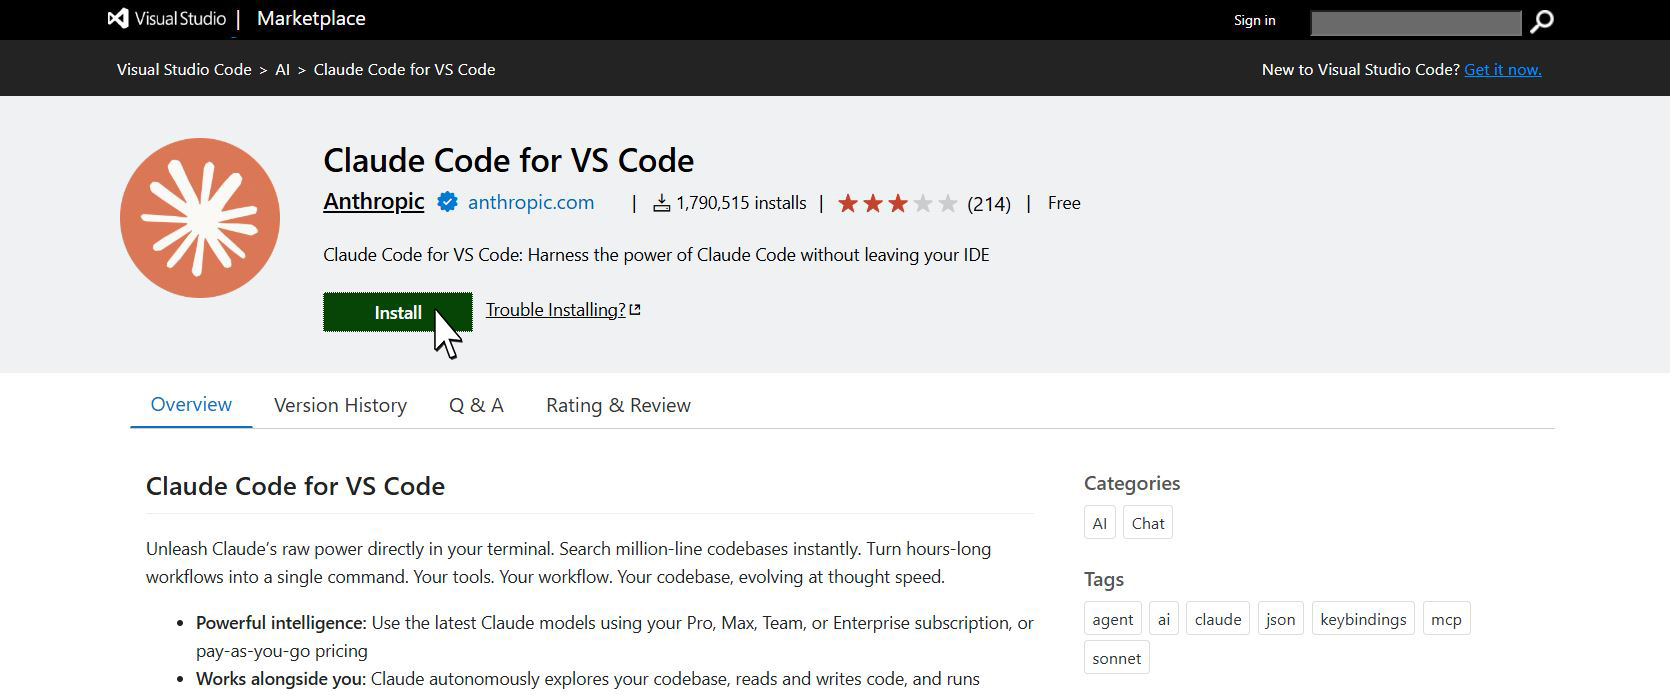Click the Sign in link
This screenshot has width=1670, height=695.
click(1254, 20)
